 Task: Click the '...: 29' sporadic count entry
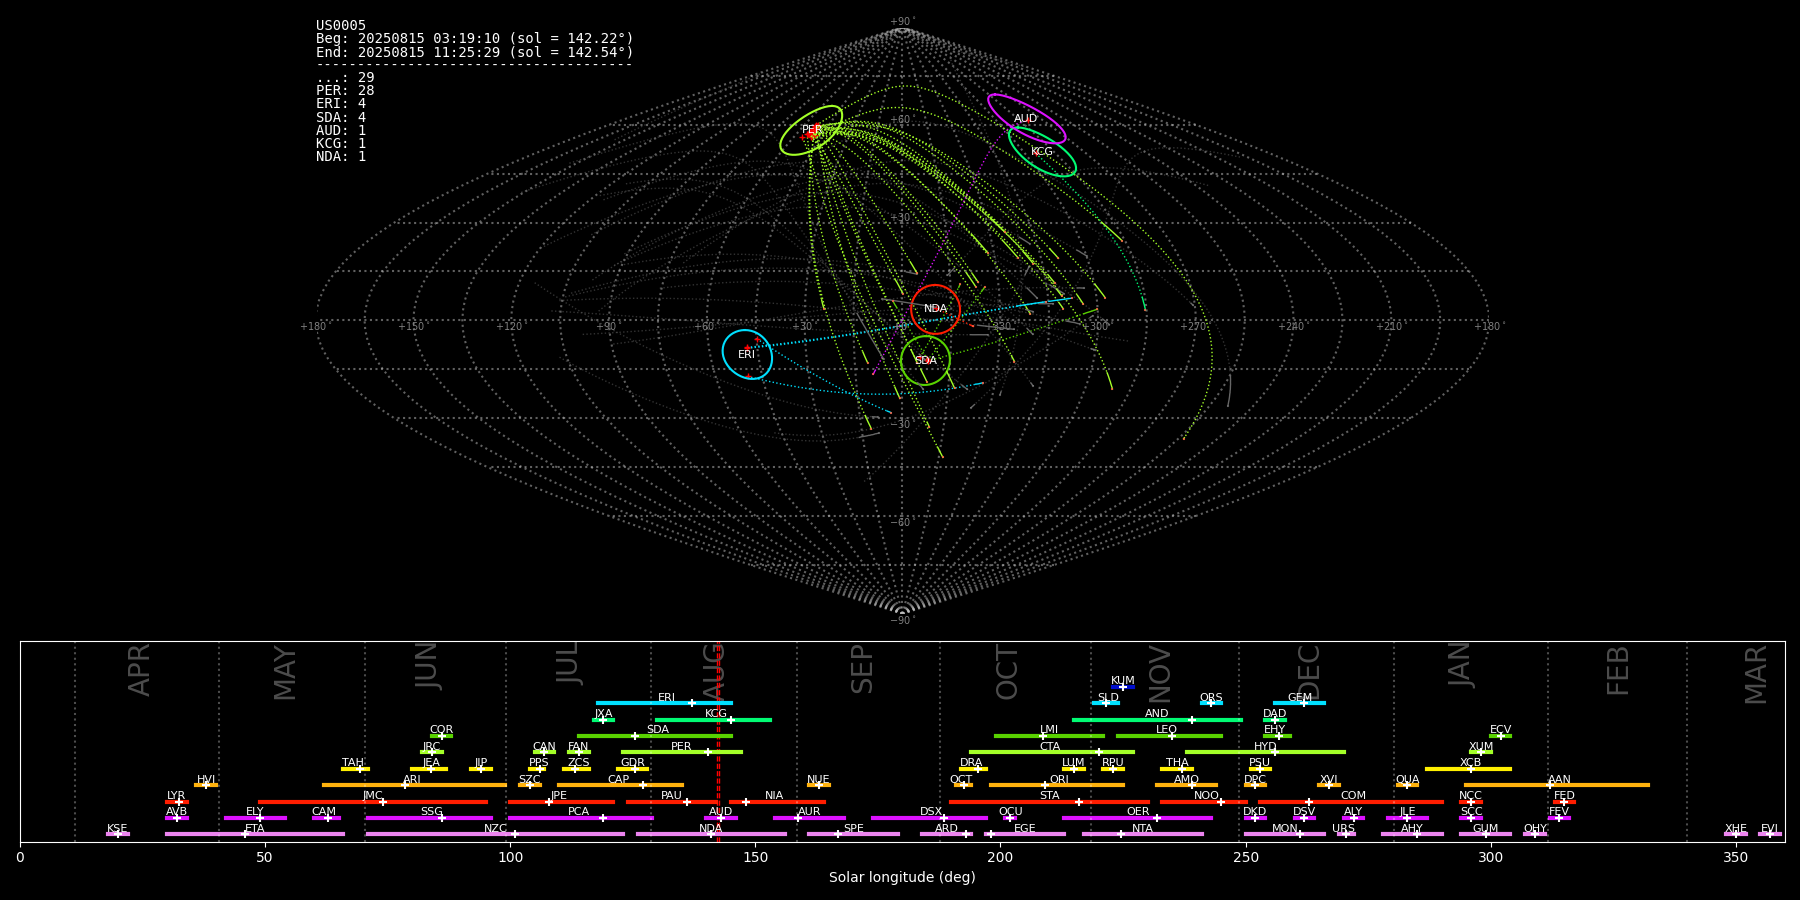345,78
